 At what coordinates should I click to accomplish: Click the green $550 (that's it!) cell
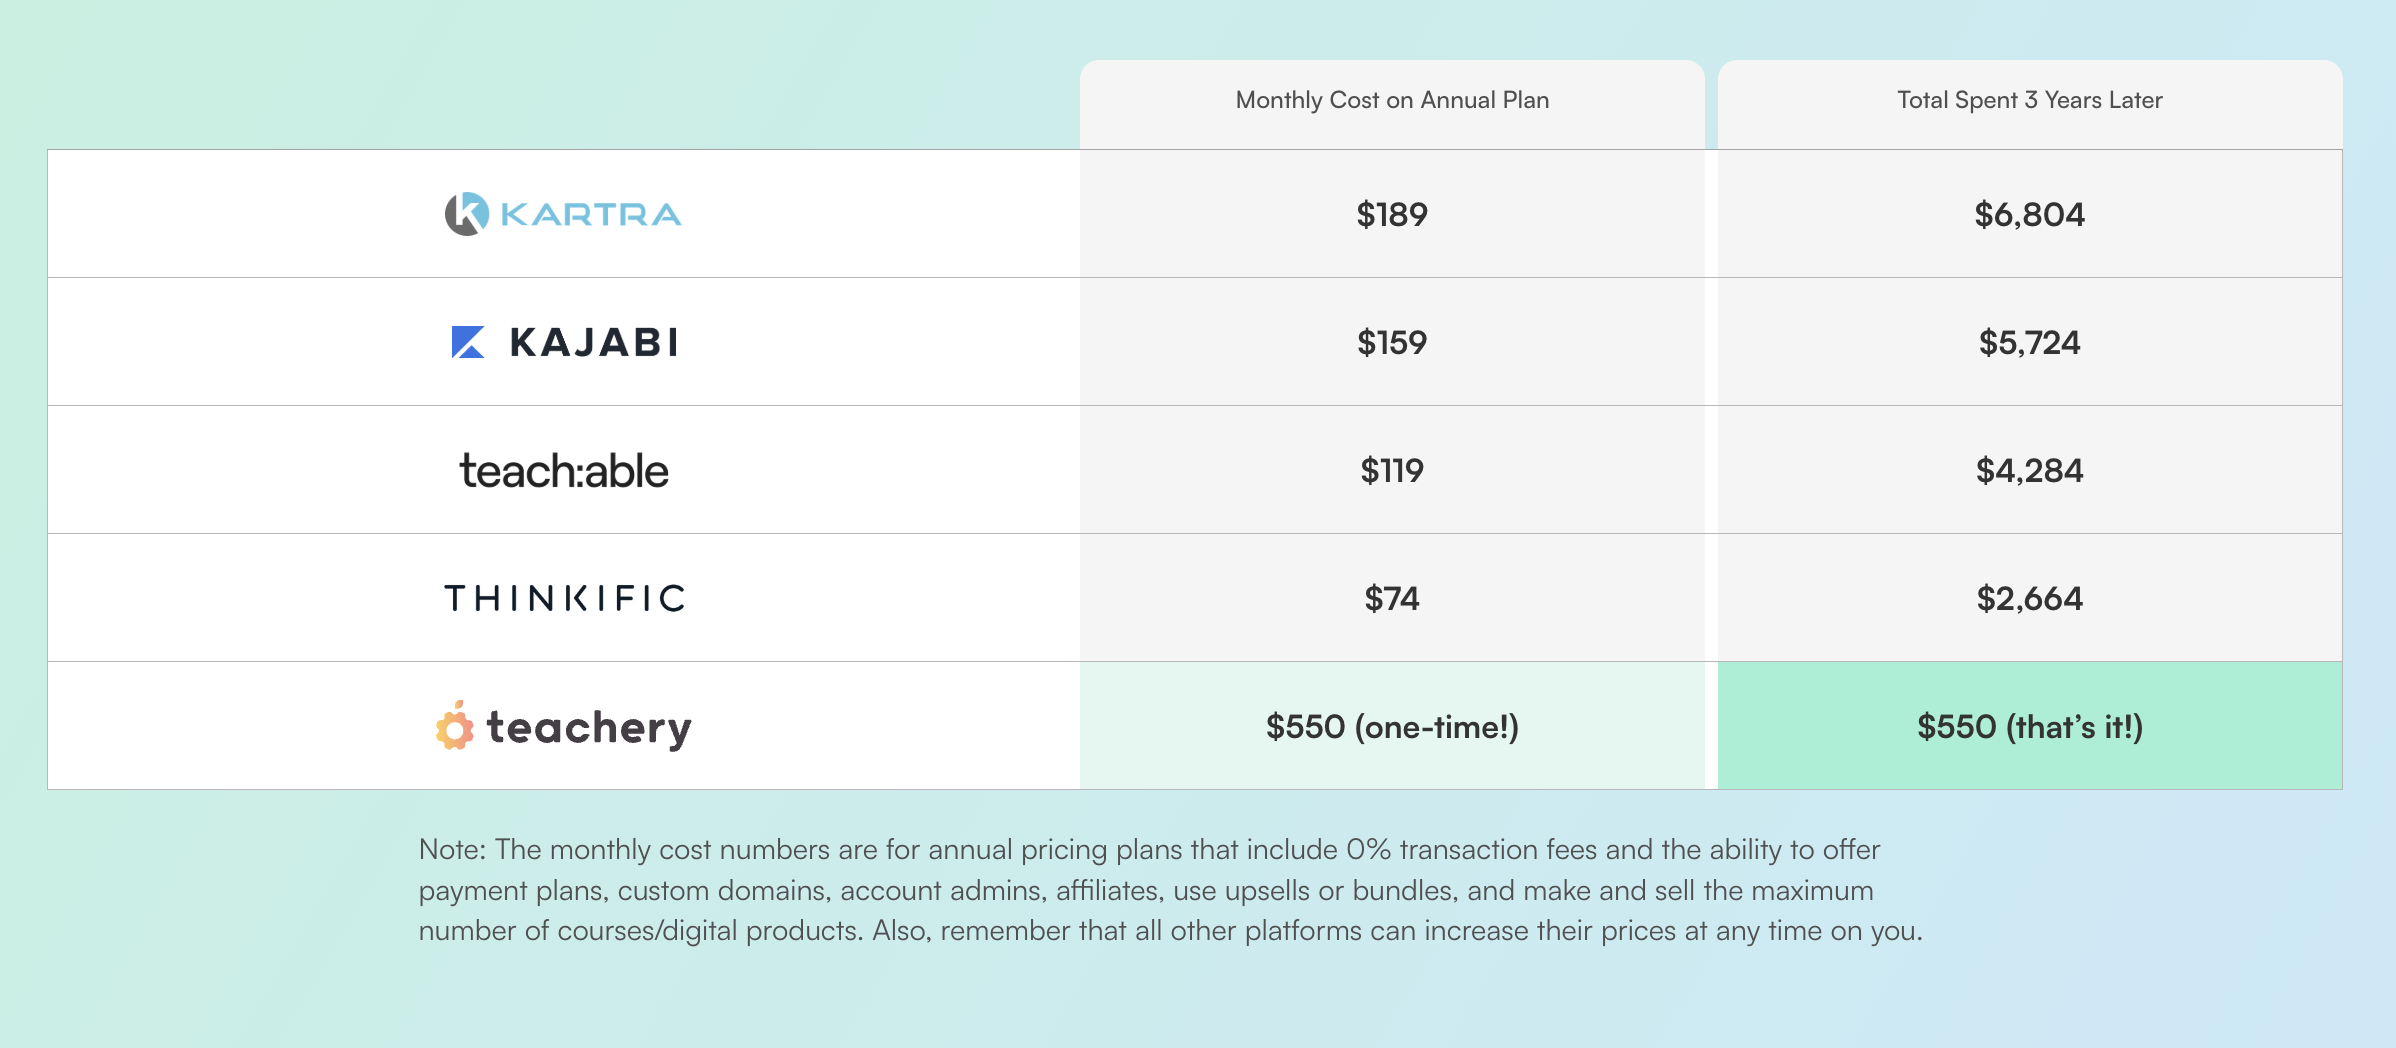(2030, 726)
